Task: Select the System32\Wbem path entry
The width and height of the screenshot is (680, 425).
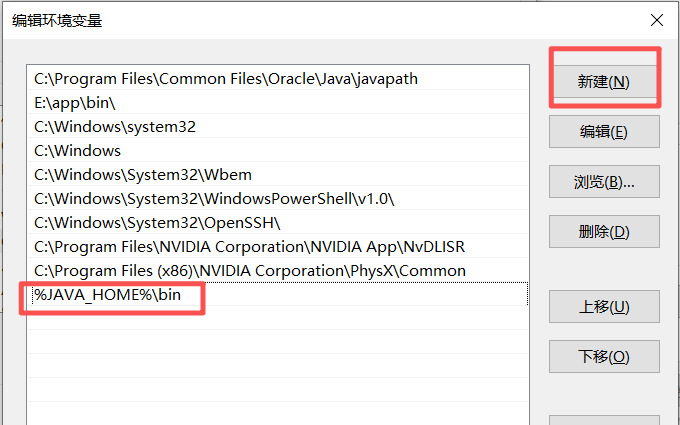Action: click(x=278, y=174)
